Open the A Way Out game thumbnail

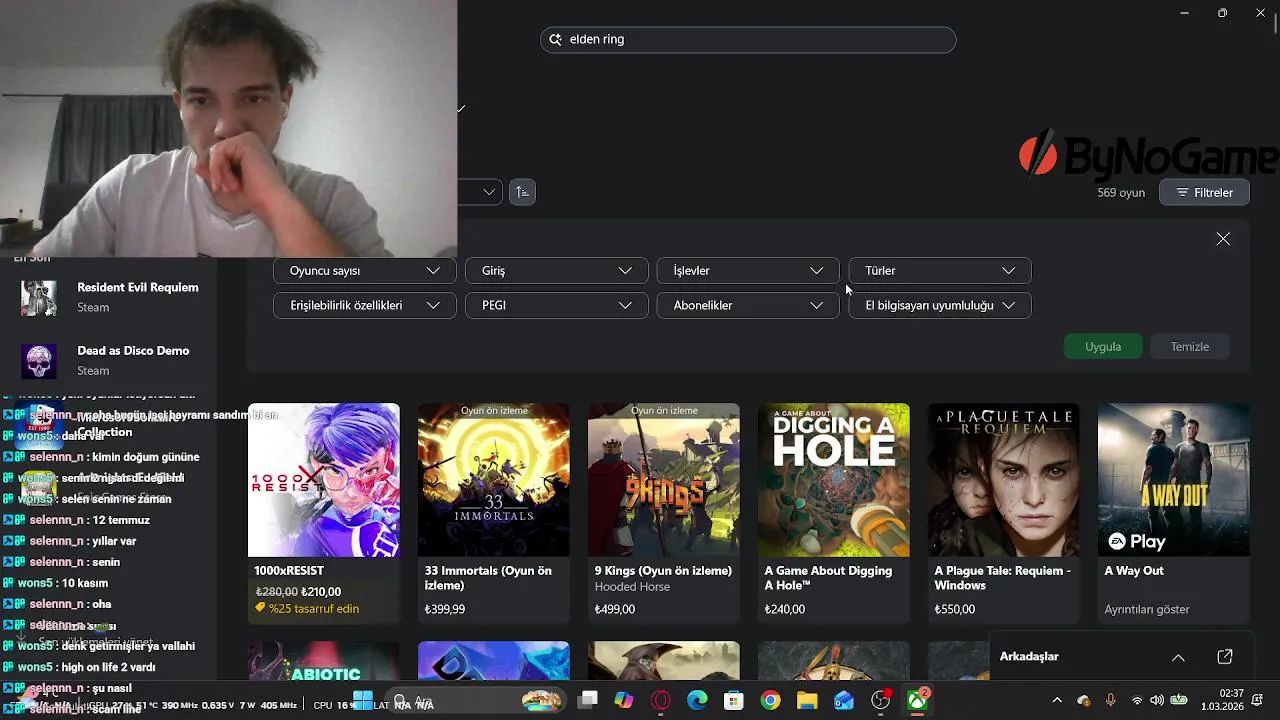coord(1173,480)
